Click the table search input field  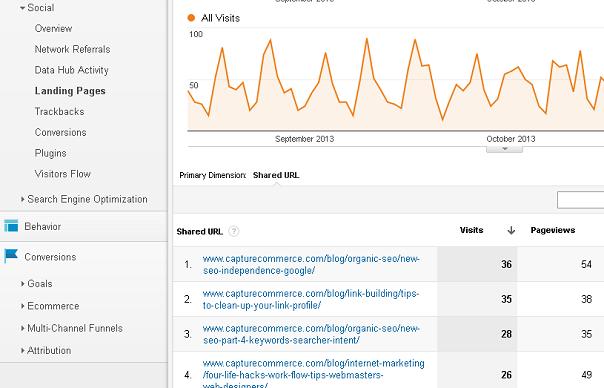coord(581,200)
